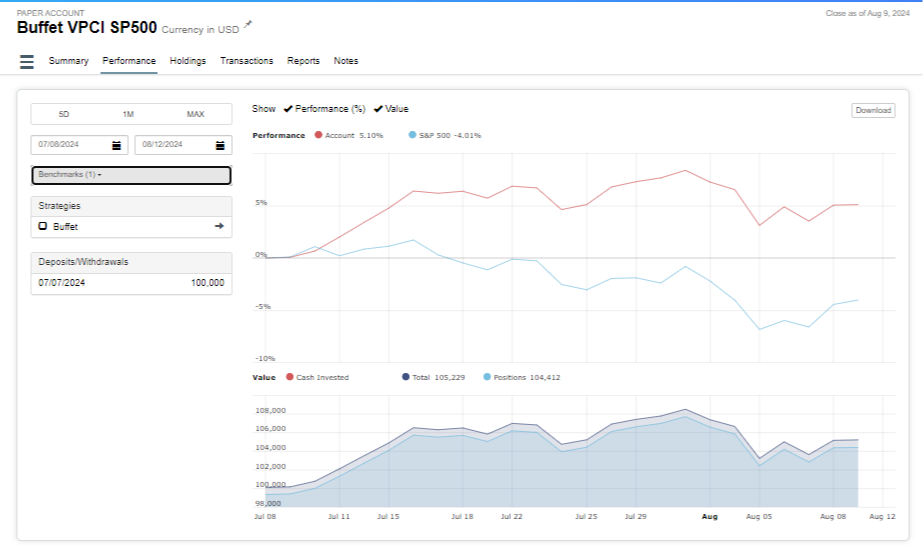
Task: Check the Buffet strategy checkbox
Action: [43, 227]
